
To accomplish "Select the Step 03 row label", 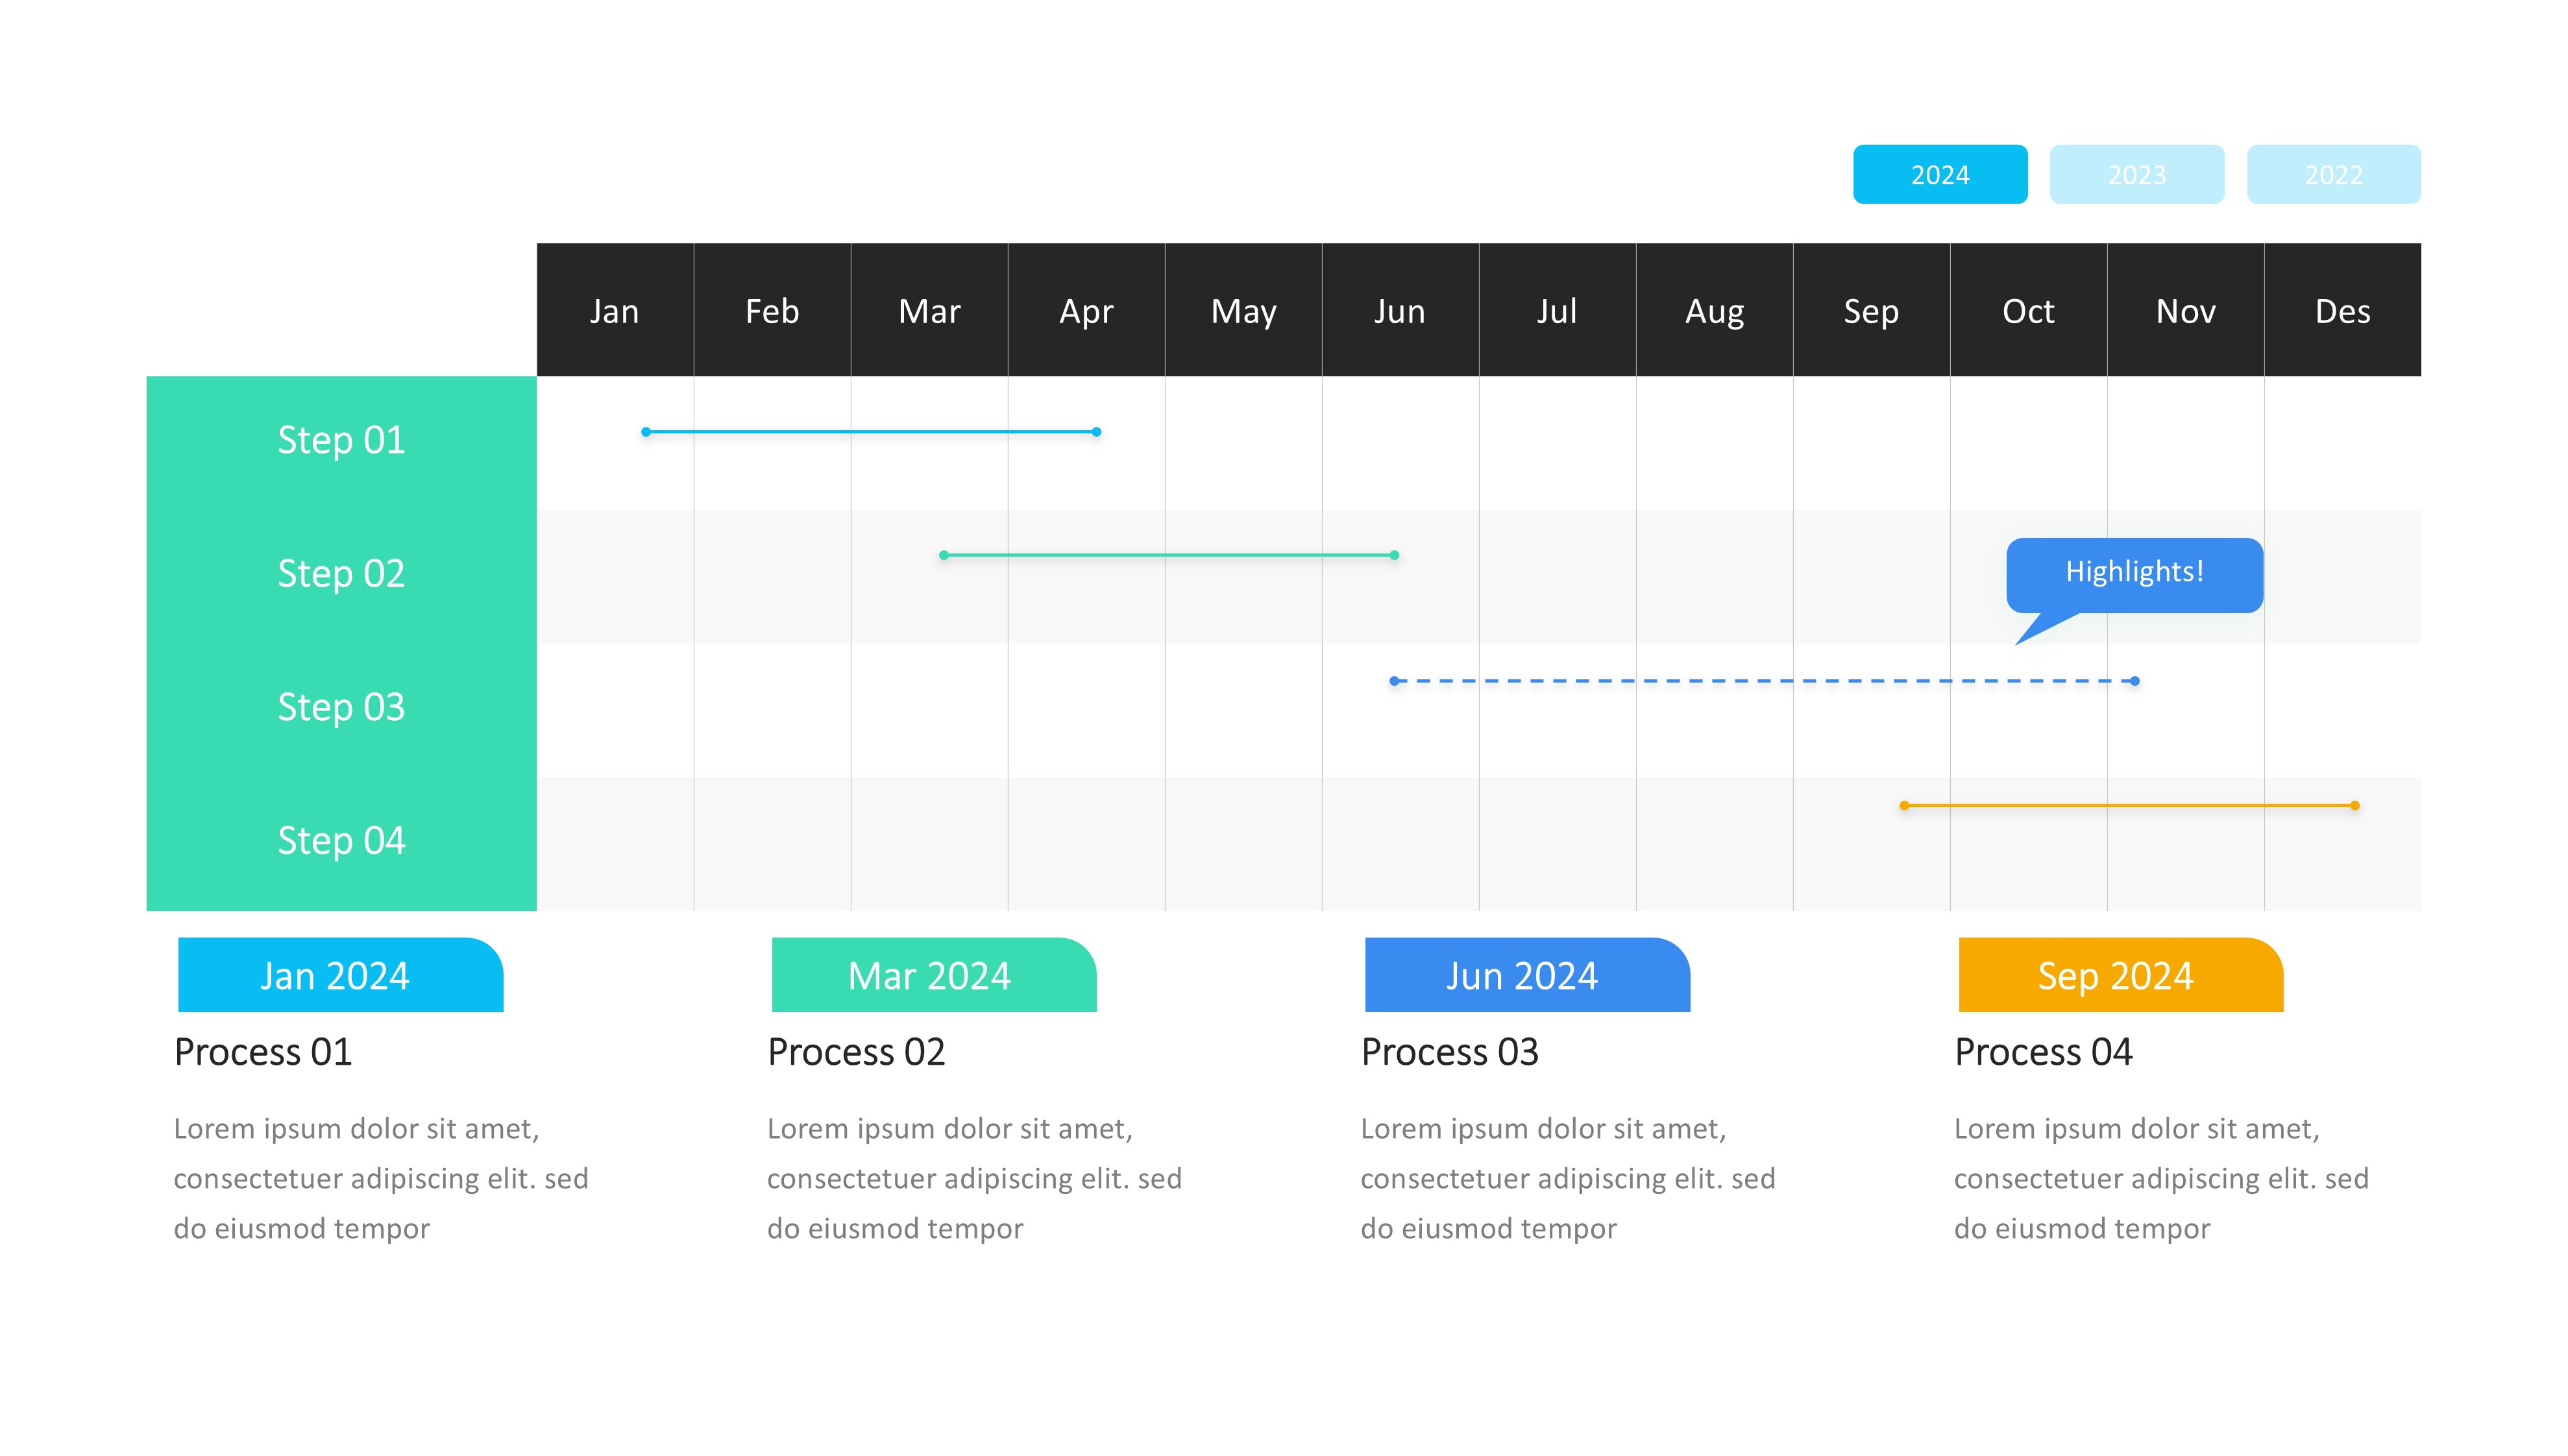I will pyautogui.click(x=341, y=708).
